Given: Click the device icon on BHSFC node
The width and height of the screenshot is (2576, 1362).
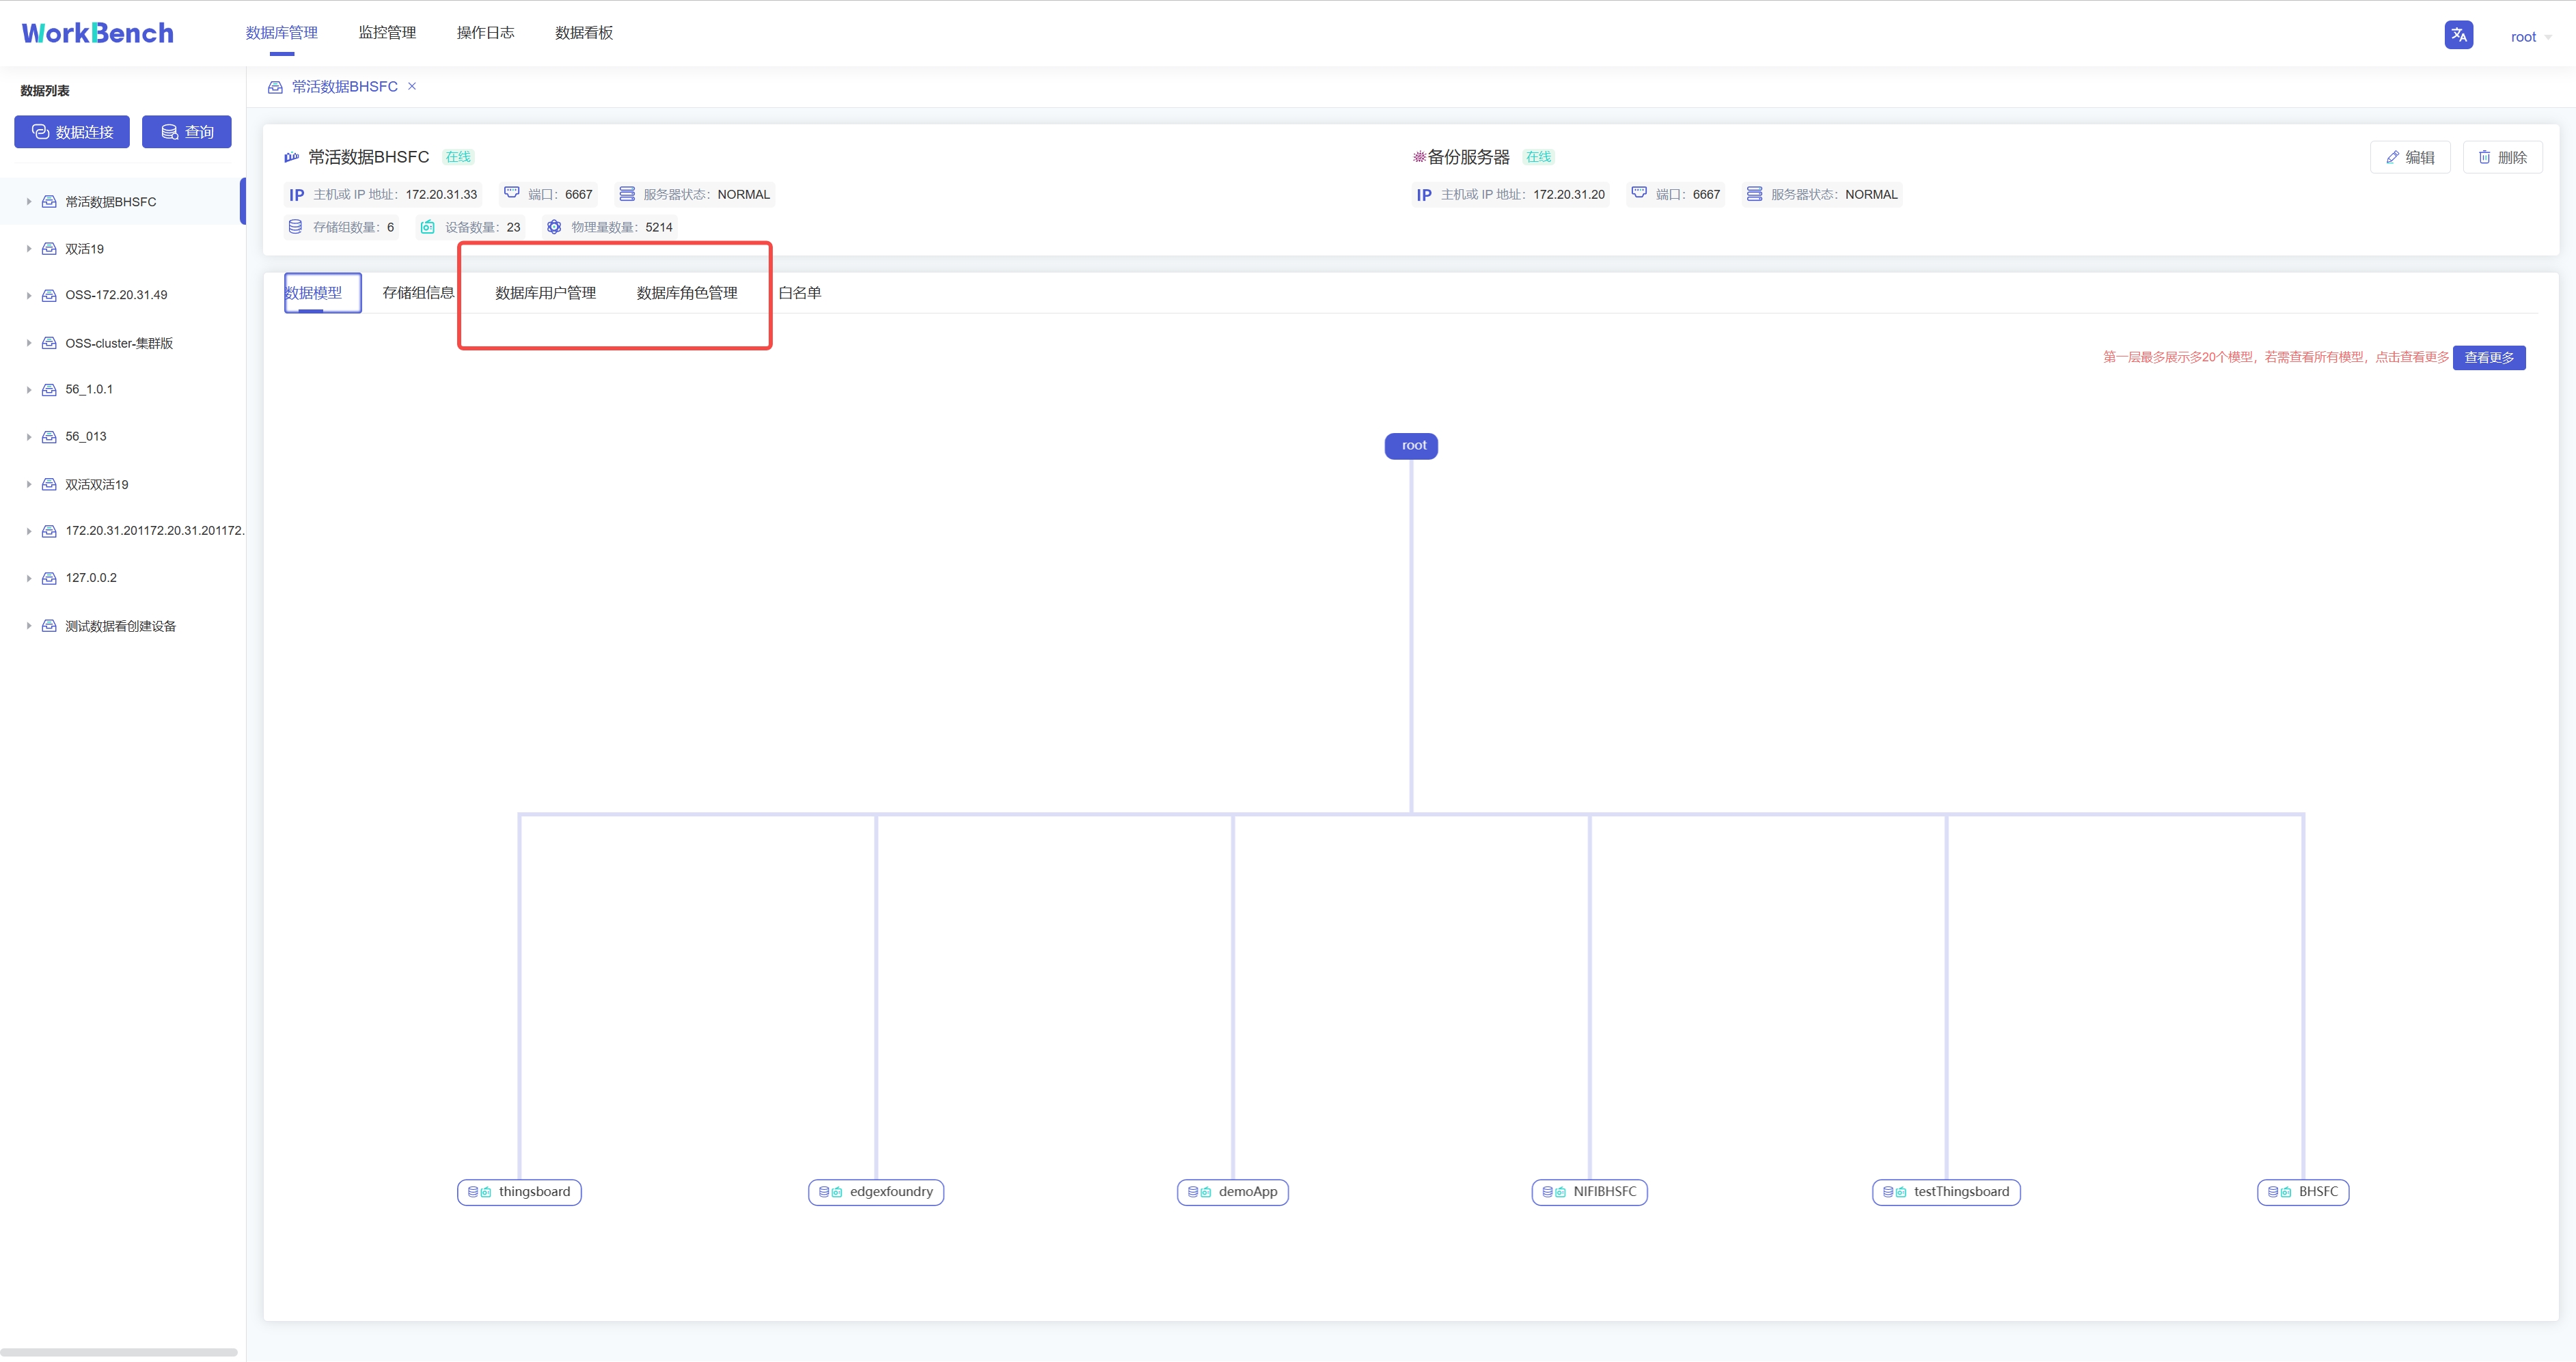Looking at the screenshot, I should click(2286, 1192).
